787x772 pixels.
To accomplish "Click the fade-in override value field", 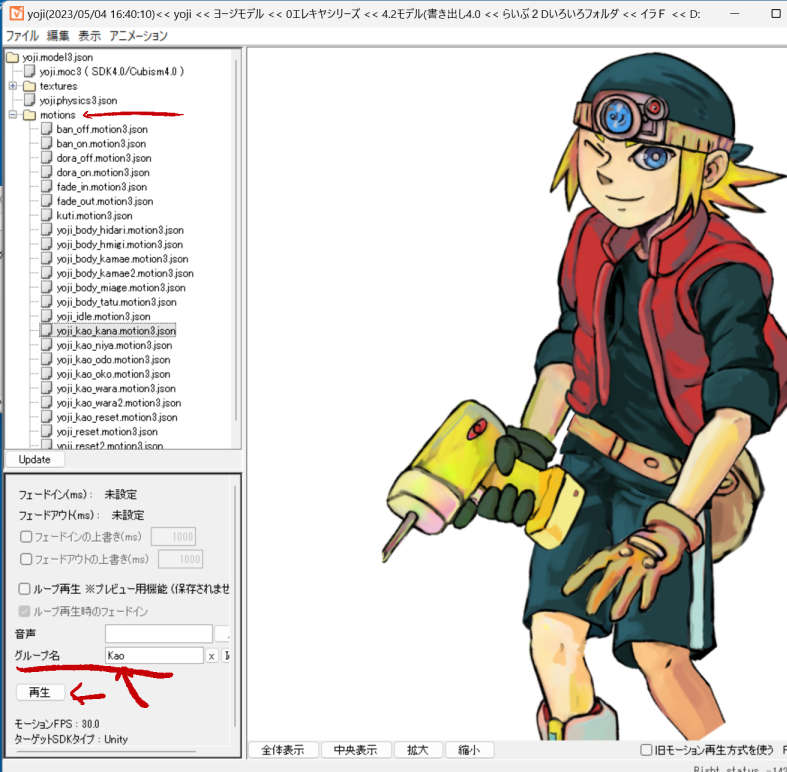I will (173, 537).
